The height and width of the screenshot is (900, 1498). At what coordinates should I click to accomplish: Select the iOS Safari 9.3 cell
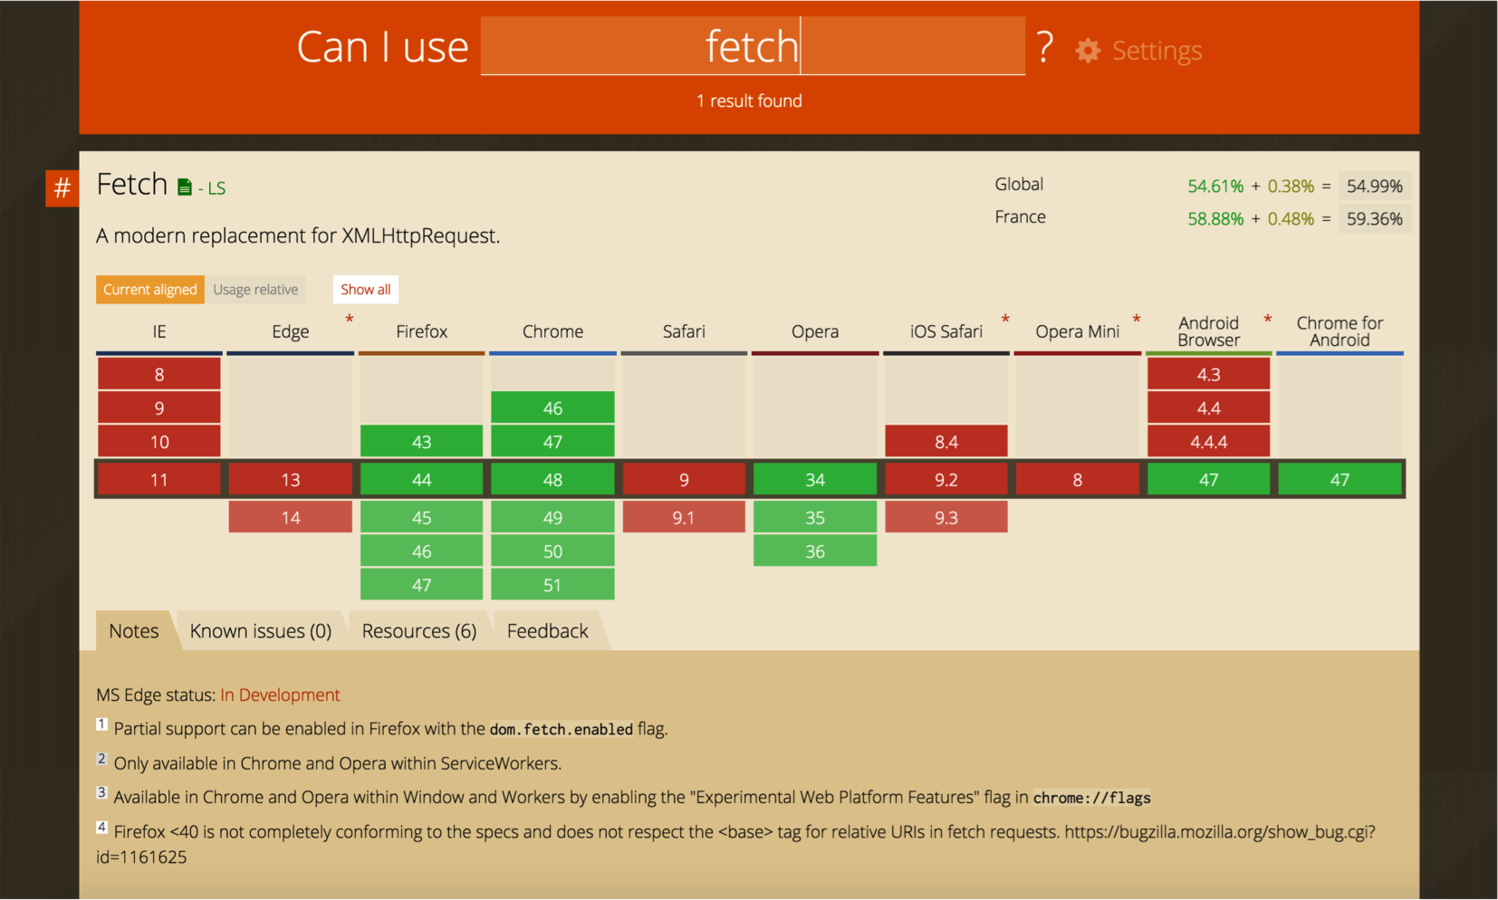pos(946,517)
